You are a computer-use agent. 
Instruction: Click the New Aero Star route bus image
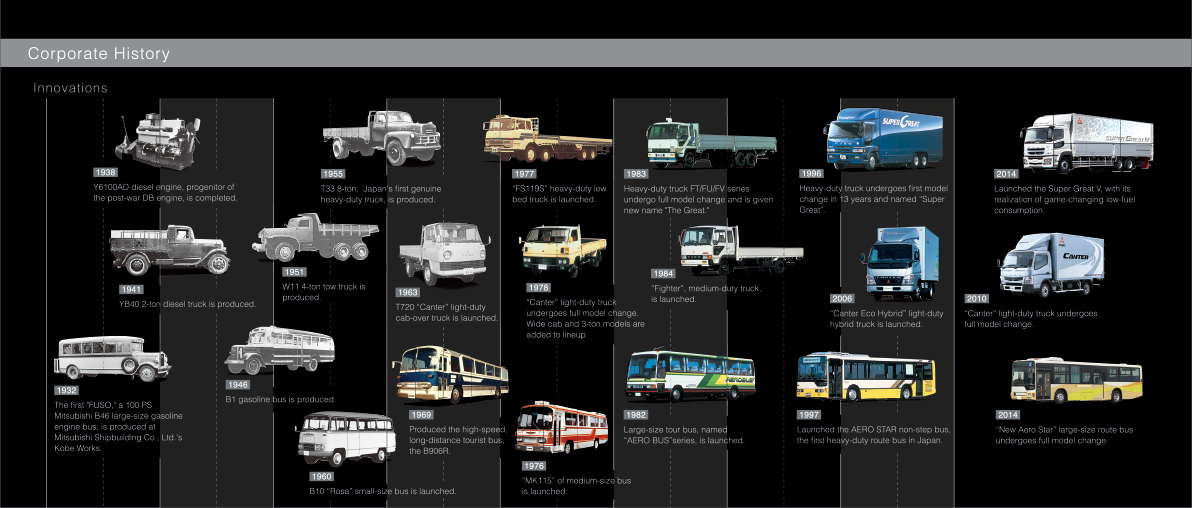(x=1075, y=379)
